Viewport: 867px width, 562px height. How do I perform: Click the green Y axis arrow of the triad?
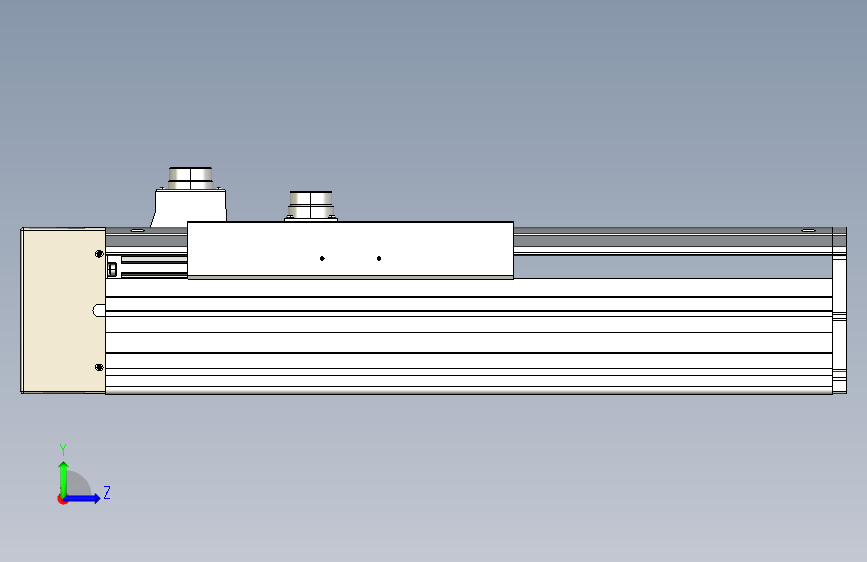(64, 479)
